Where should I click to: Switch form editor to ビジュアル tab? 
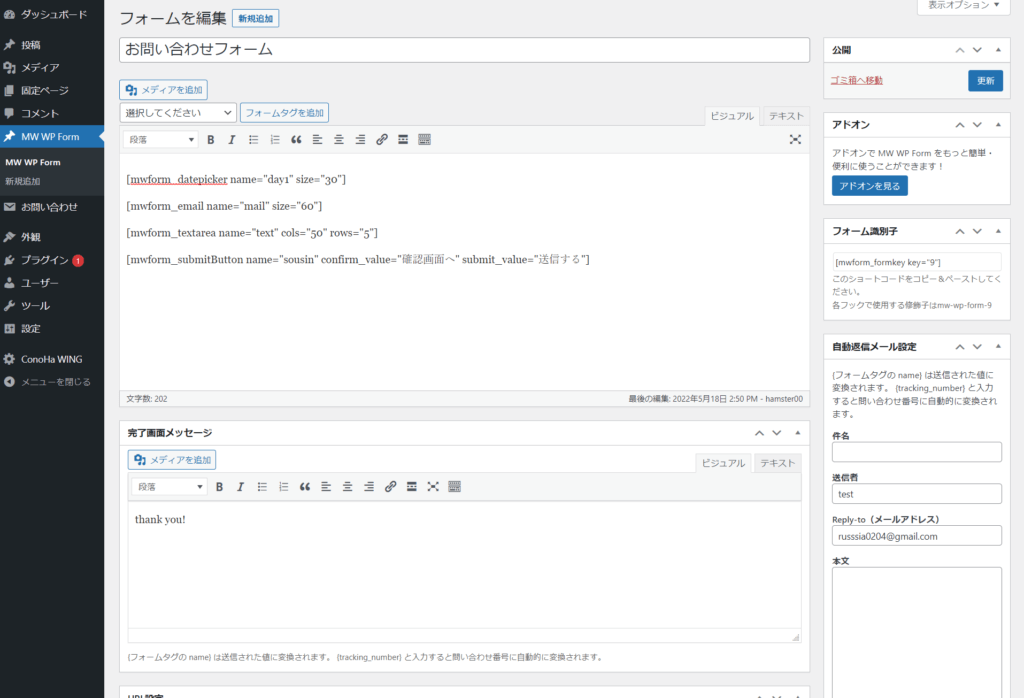pos(732,116)
